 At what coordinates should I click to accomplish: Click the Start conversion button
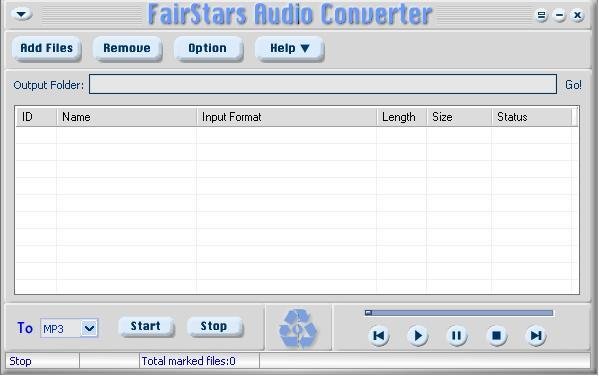tap(146, 326)
